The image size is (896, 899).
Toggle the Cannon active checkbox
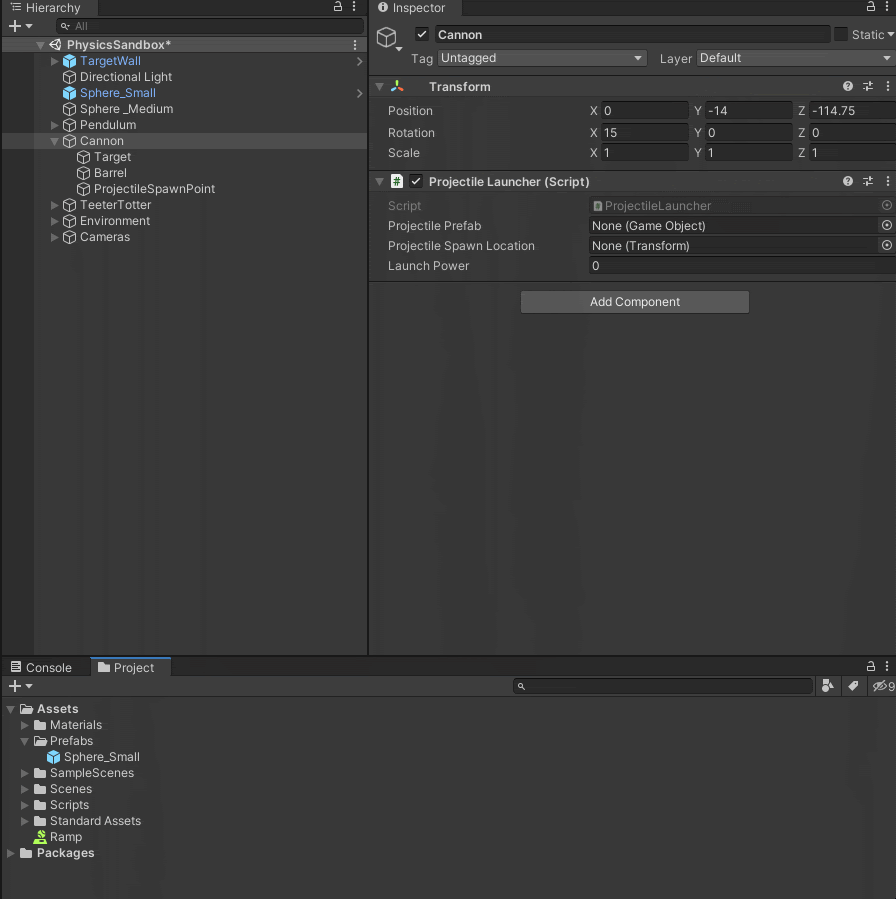pyautogui.click(x=422, y=35)
